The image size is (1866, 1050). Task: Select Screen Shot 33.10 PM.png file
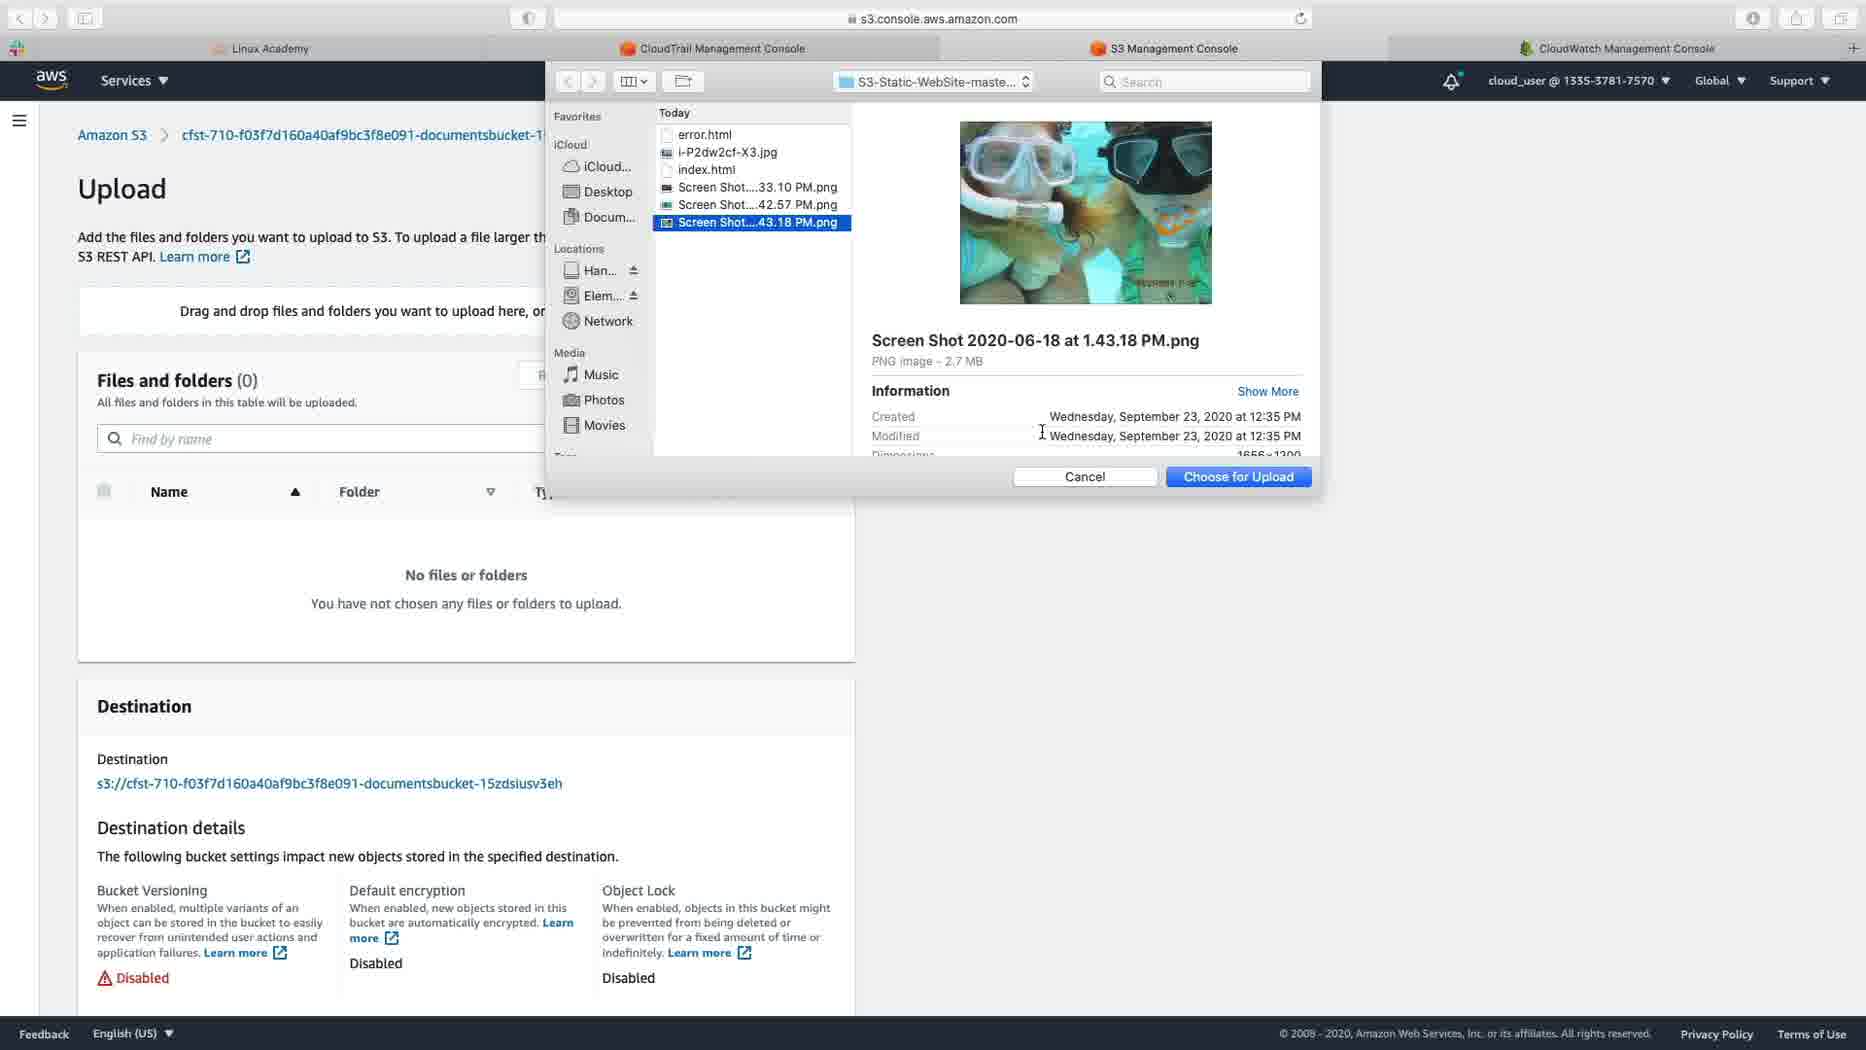752,187
